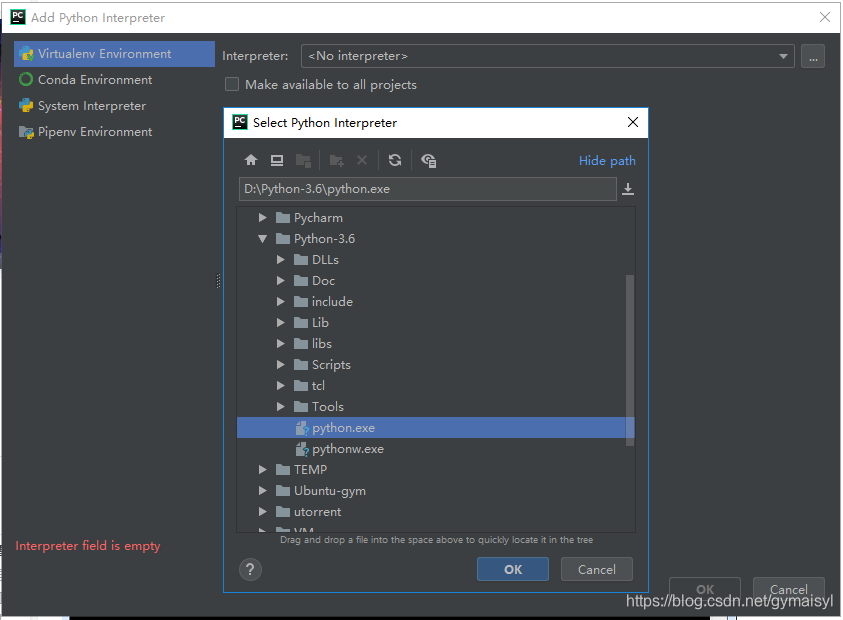This screenshot has height=620, width=843.
Task: Select the TEMP folder row
Action: pyautogui.click(x=435, y=469)
